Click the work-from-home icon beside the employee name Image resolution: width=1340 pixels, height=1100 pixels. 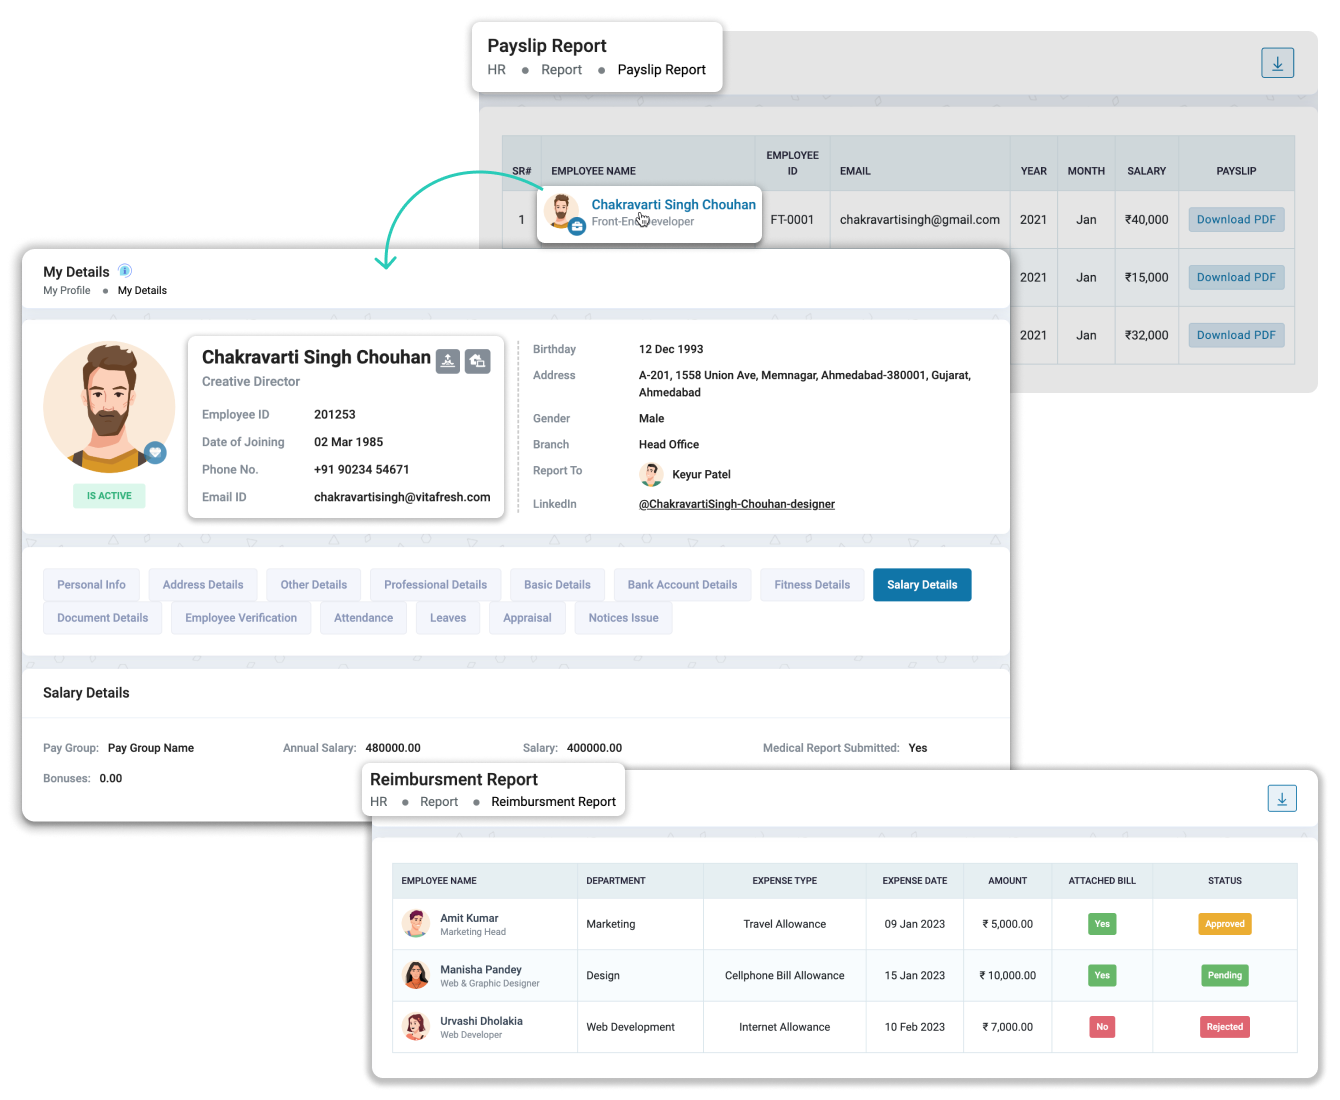coord(478,361)
